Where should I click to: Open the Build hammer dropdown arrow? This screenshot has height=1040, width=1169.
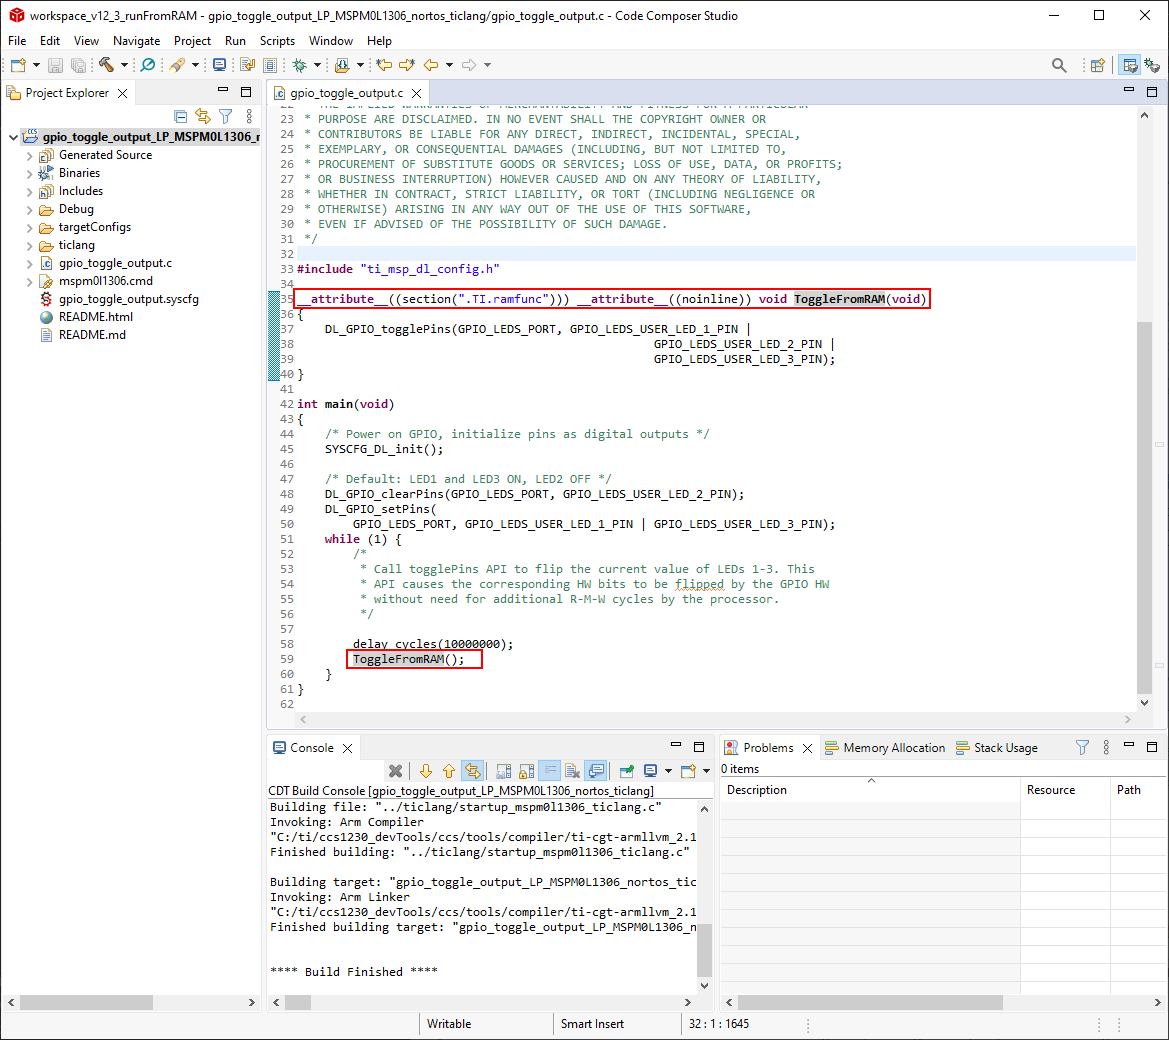pyautogui.click(x=124, y=65)
